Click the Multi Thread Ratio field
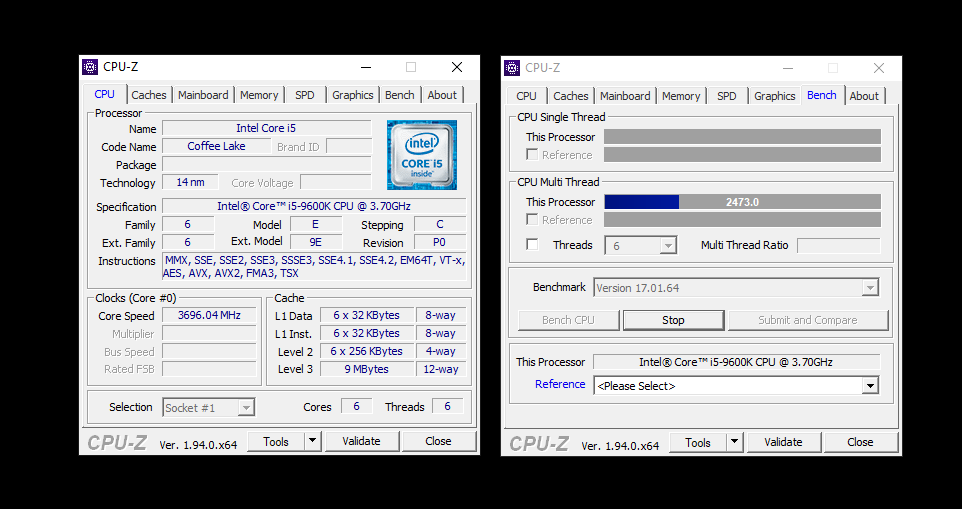This screenshot has width=962, height=509. tap(839, 245)
